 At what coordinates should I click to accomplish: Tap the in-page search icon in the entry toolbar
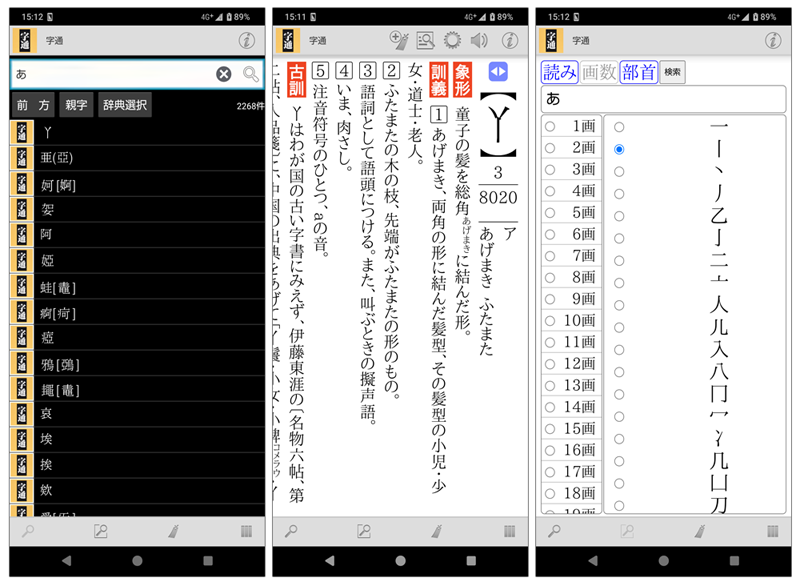426,41
